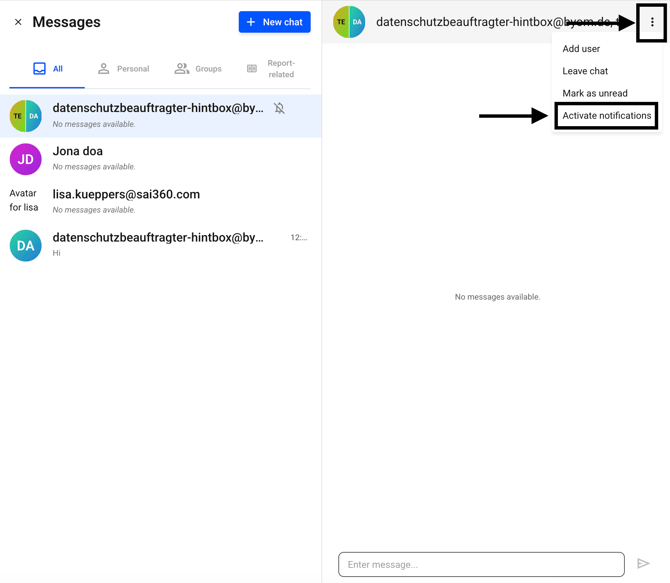Click the DA avatar in chat list
670x583 pixels.
tap(25, 245)
